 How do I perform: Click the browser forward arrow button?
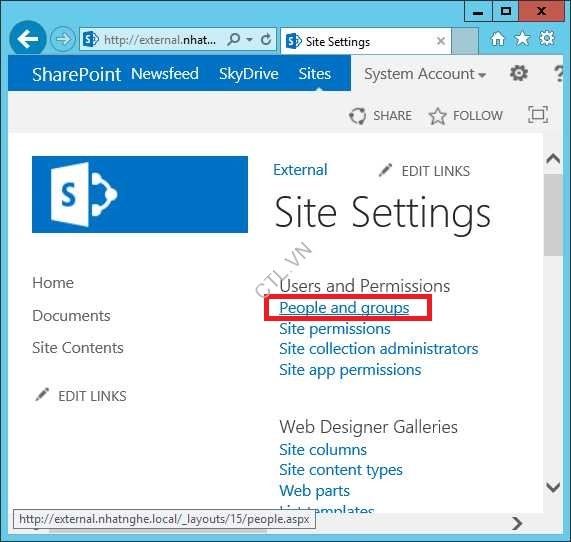(x=62, y=39)
